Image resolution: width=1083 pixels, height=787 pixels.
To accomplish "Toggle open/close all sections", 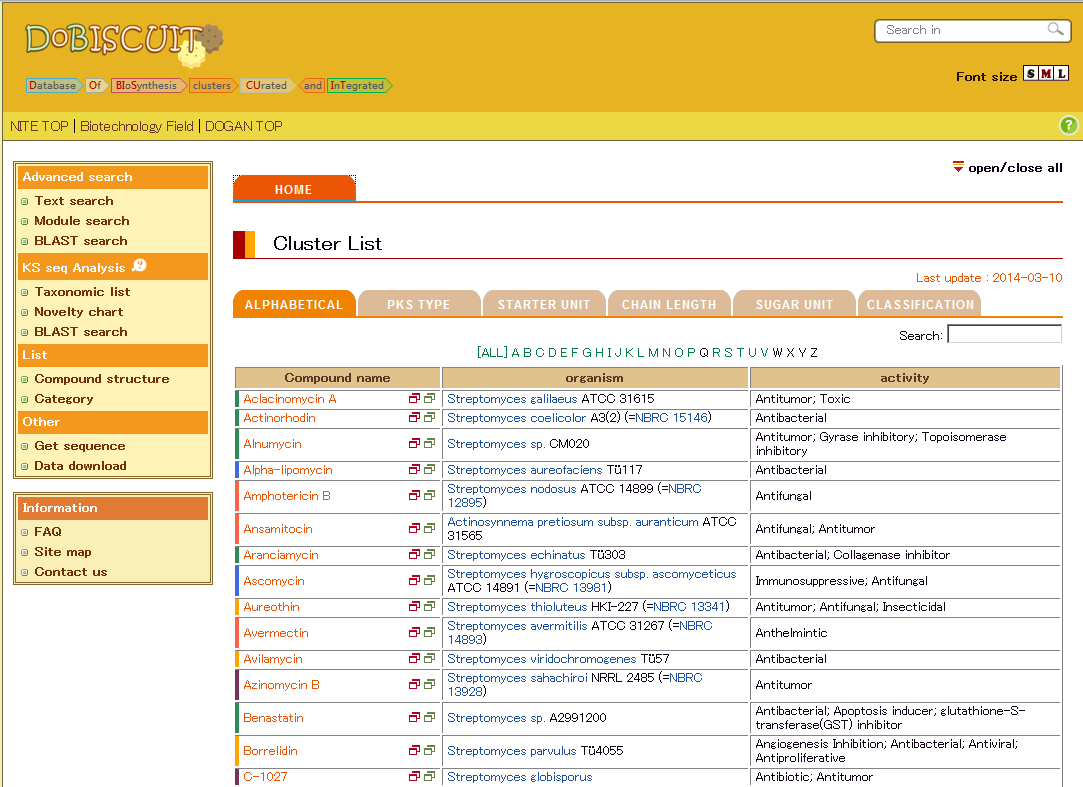I will [1008, 168].
